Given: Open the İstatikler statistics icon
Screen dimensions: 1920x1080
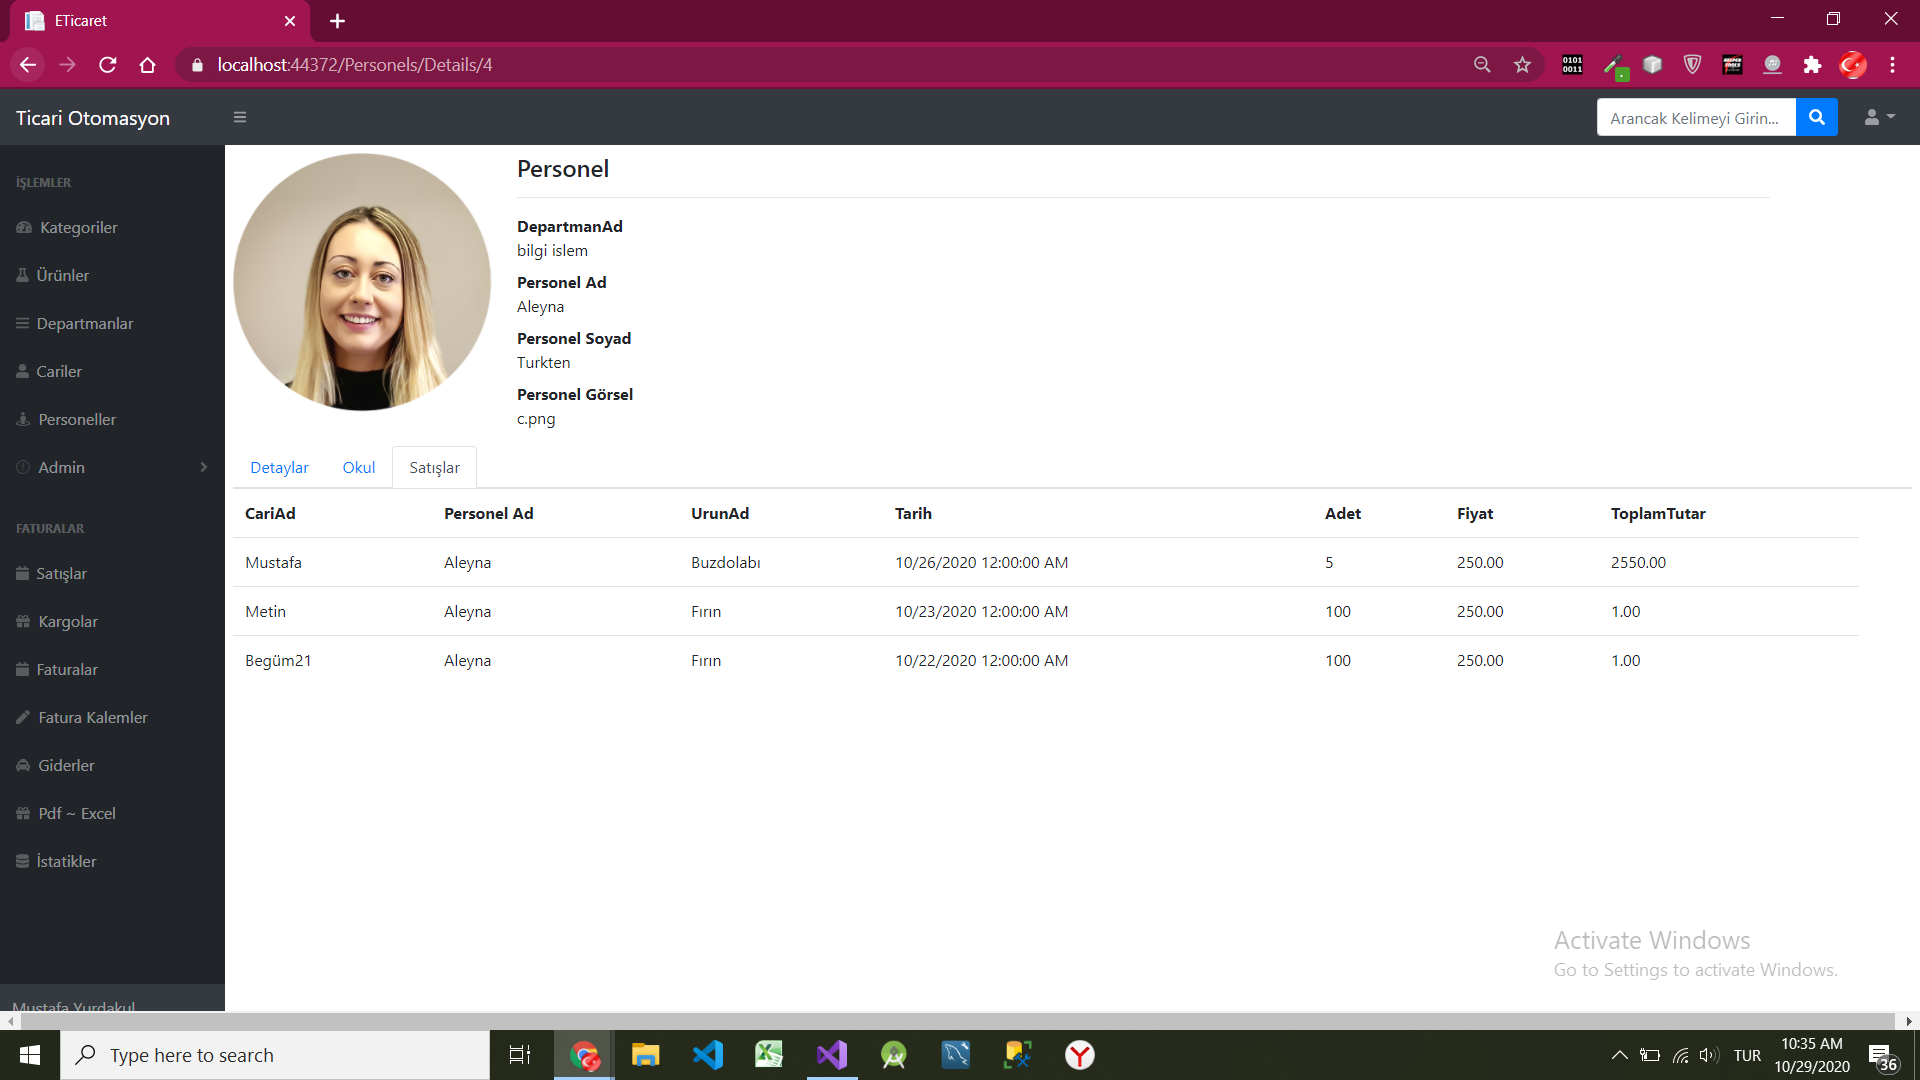Looking at the screenshot, I should click(21, 861).
